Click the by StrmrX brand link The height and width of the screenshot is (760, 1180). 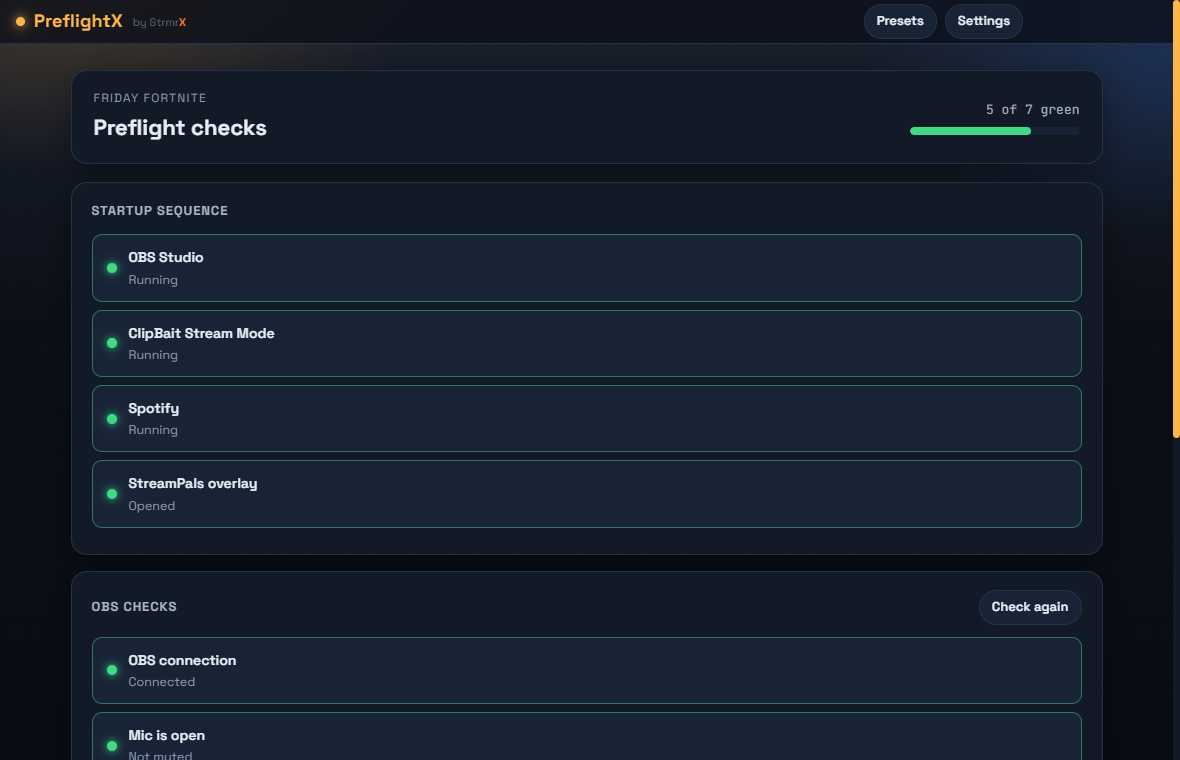[x=160, y=23]
